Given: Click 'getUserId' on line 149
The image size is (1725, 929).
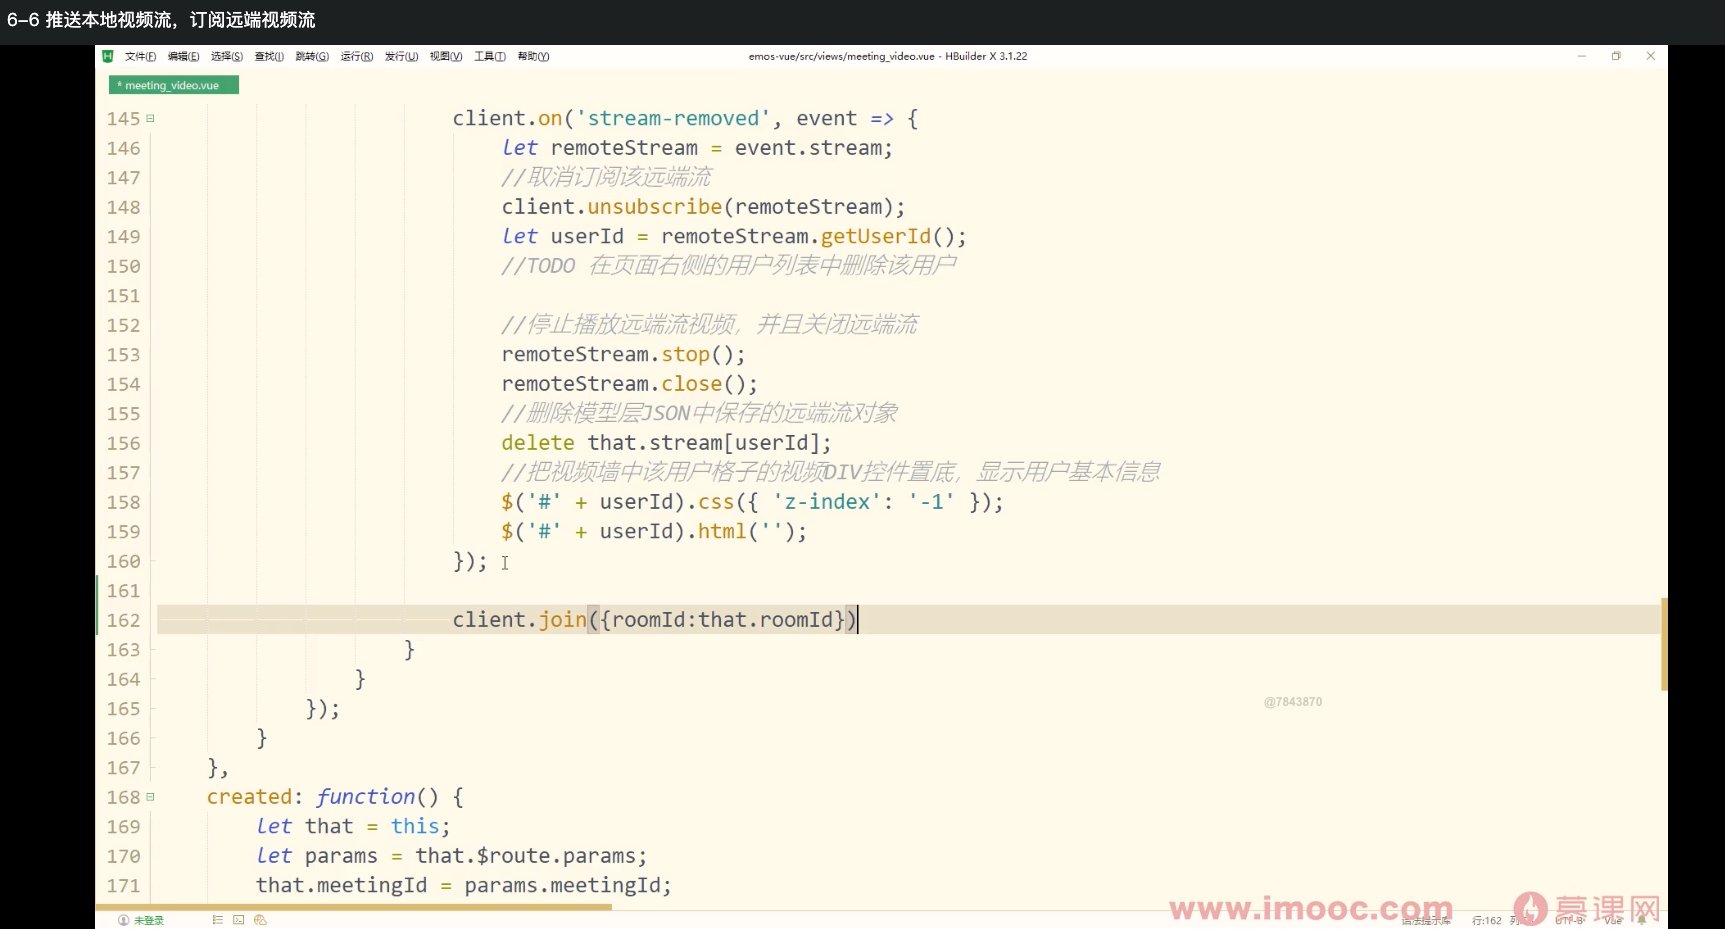Looking at the screenshot, I should point(876,237).
